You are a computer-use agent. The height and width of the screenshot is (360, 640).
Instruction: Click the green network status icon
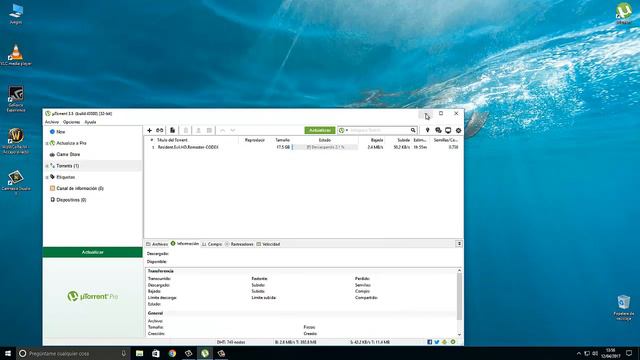[453, 342]
